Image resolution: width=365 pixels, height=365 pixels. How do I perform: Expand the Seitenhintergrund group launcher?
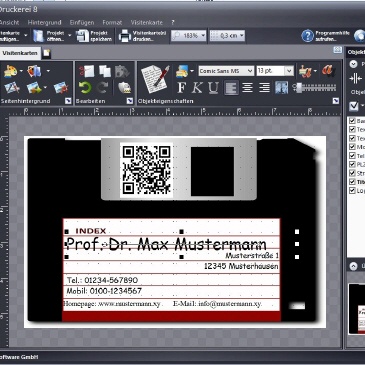[68, 101]
